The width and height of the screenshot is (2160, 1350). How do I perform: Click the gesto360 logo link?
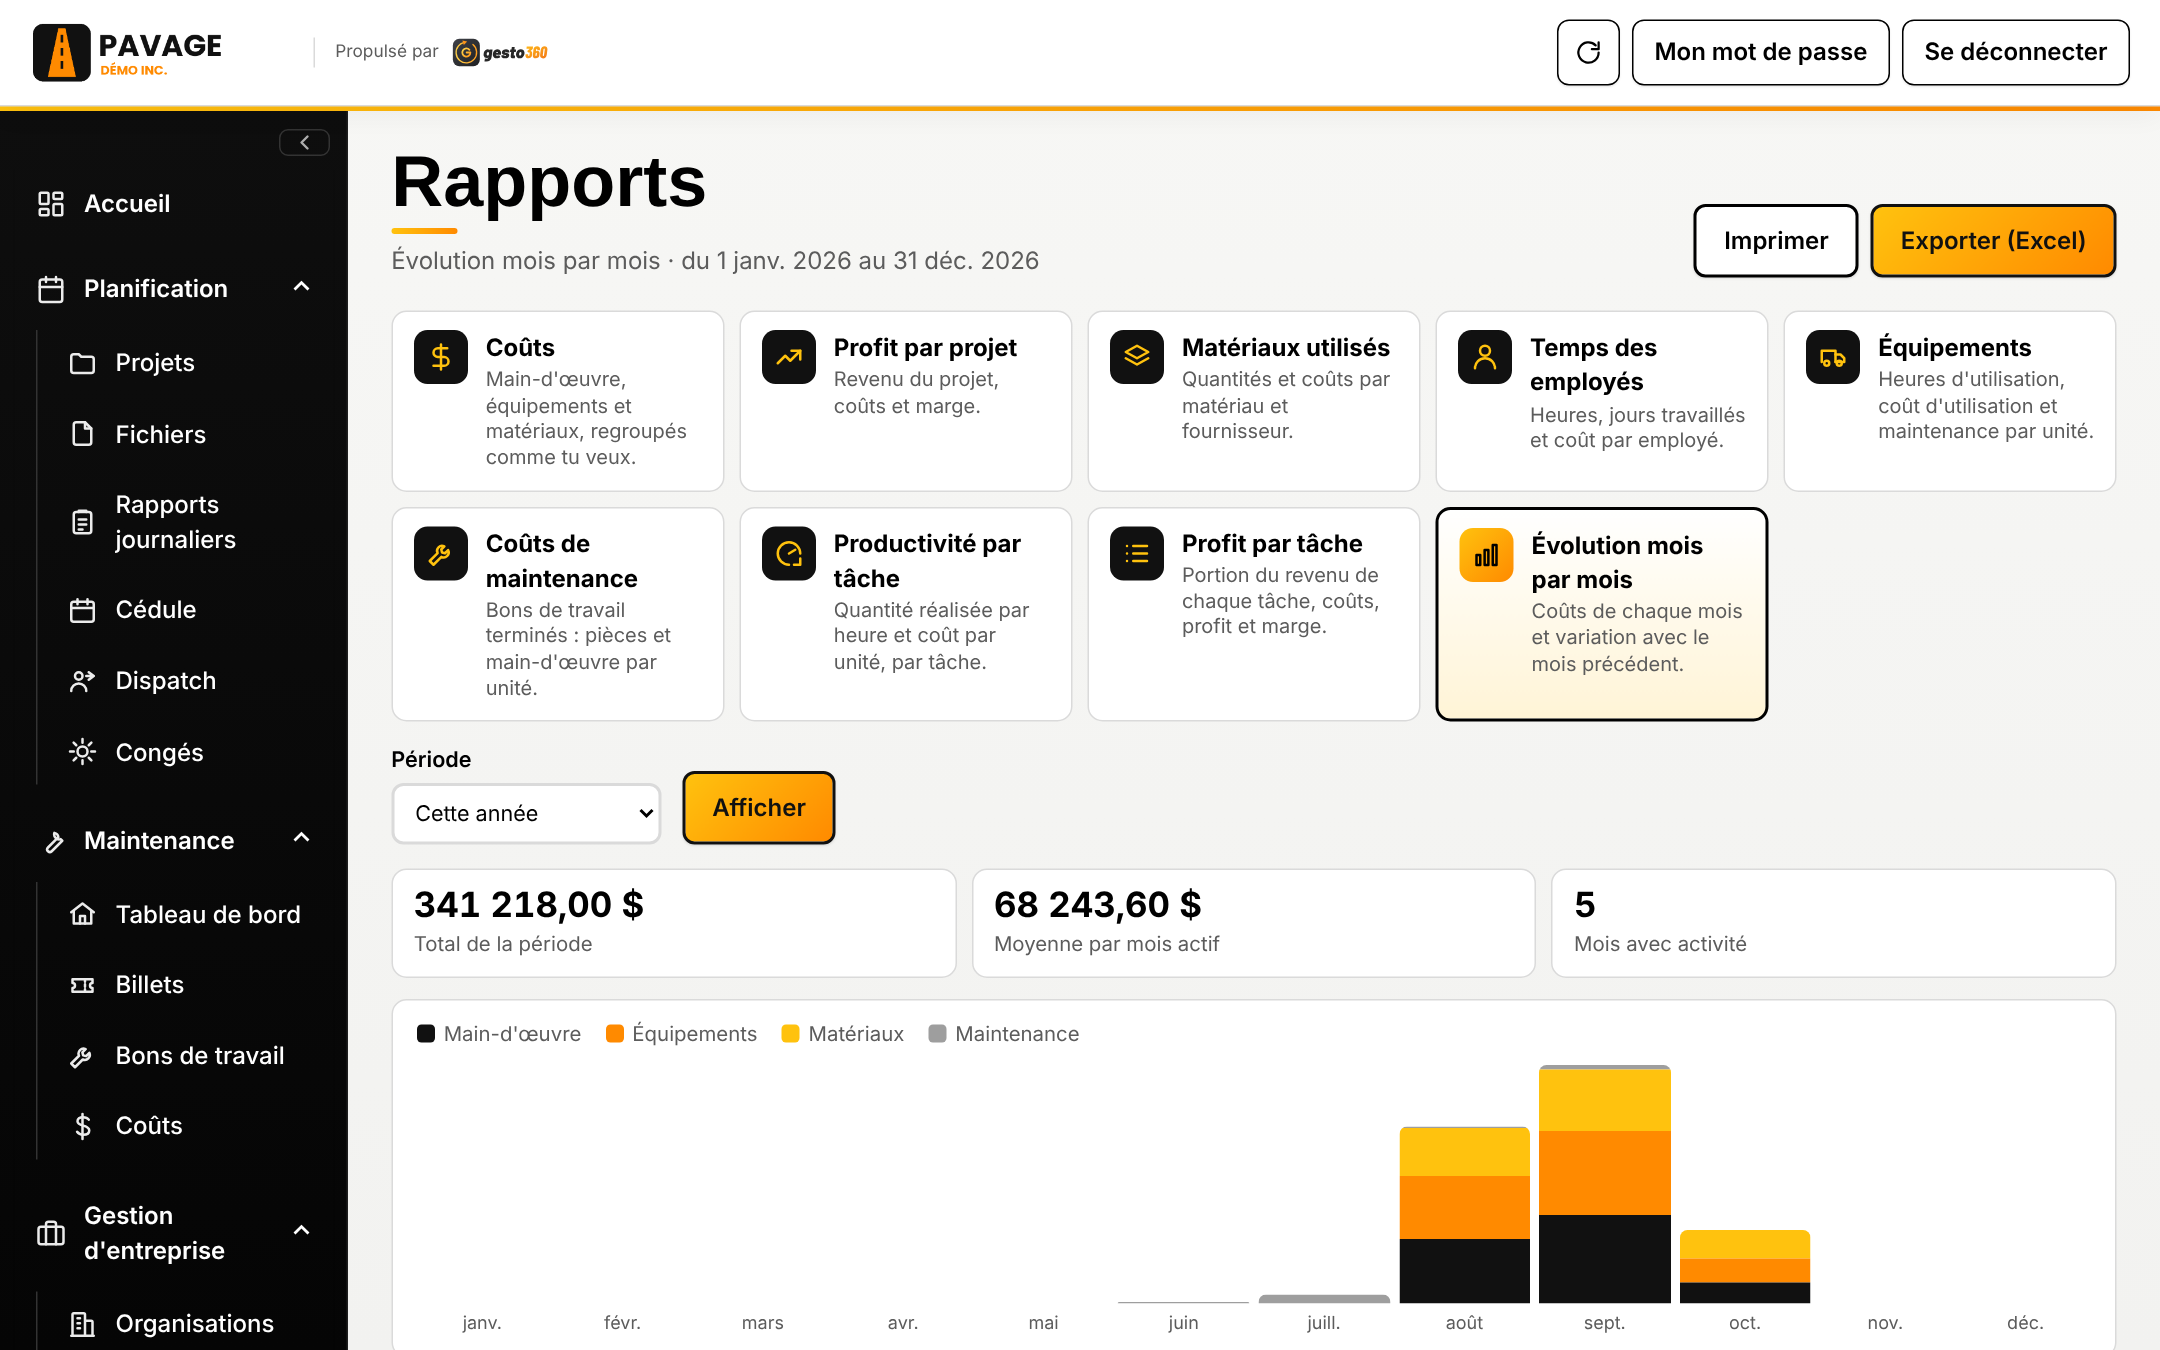pos(500,52)
